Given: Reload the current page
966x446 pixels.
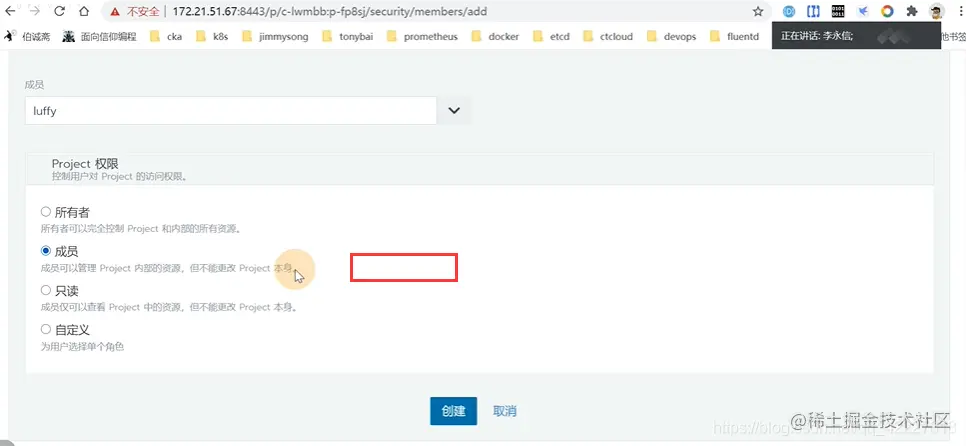Looking at the screenshot, I should [60, 12].
